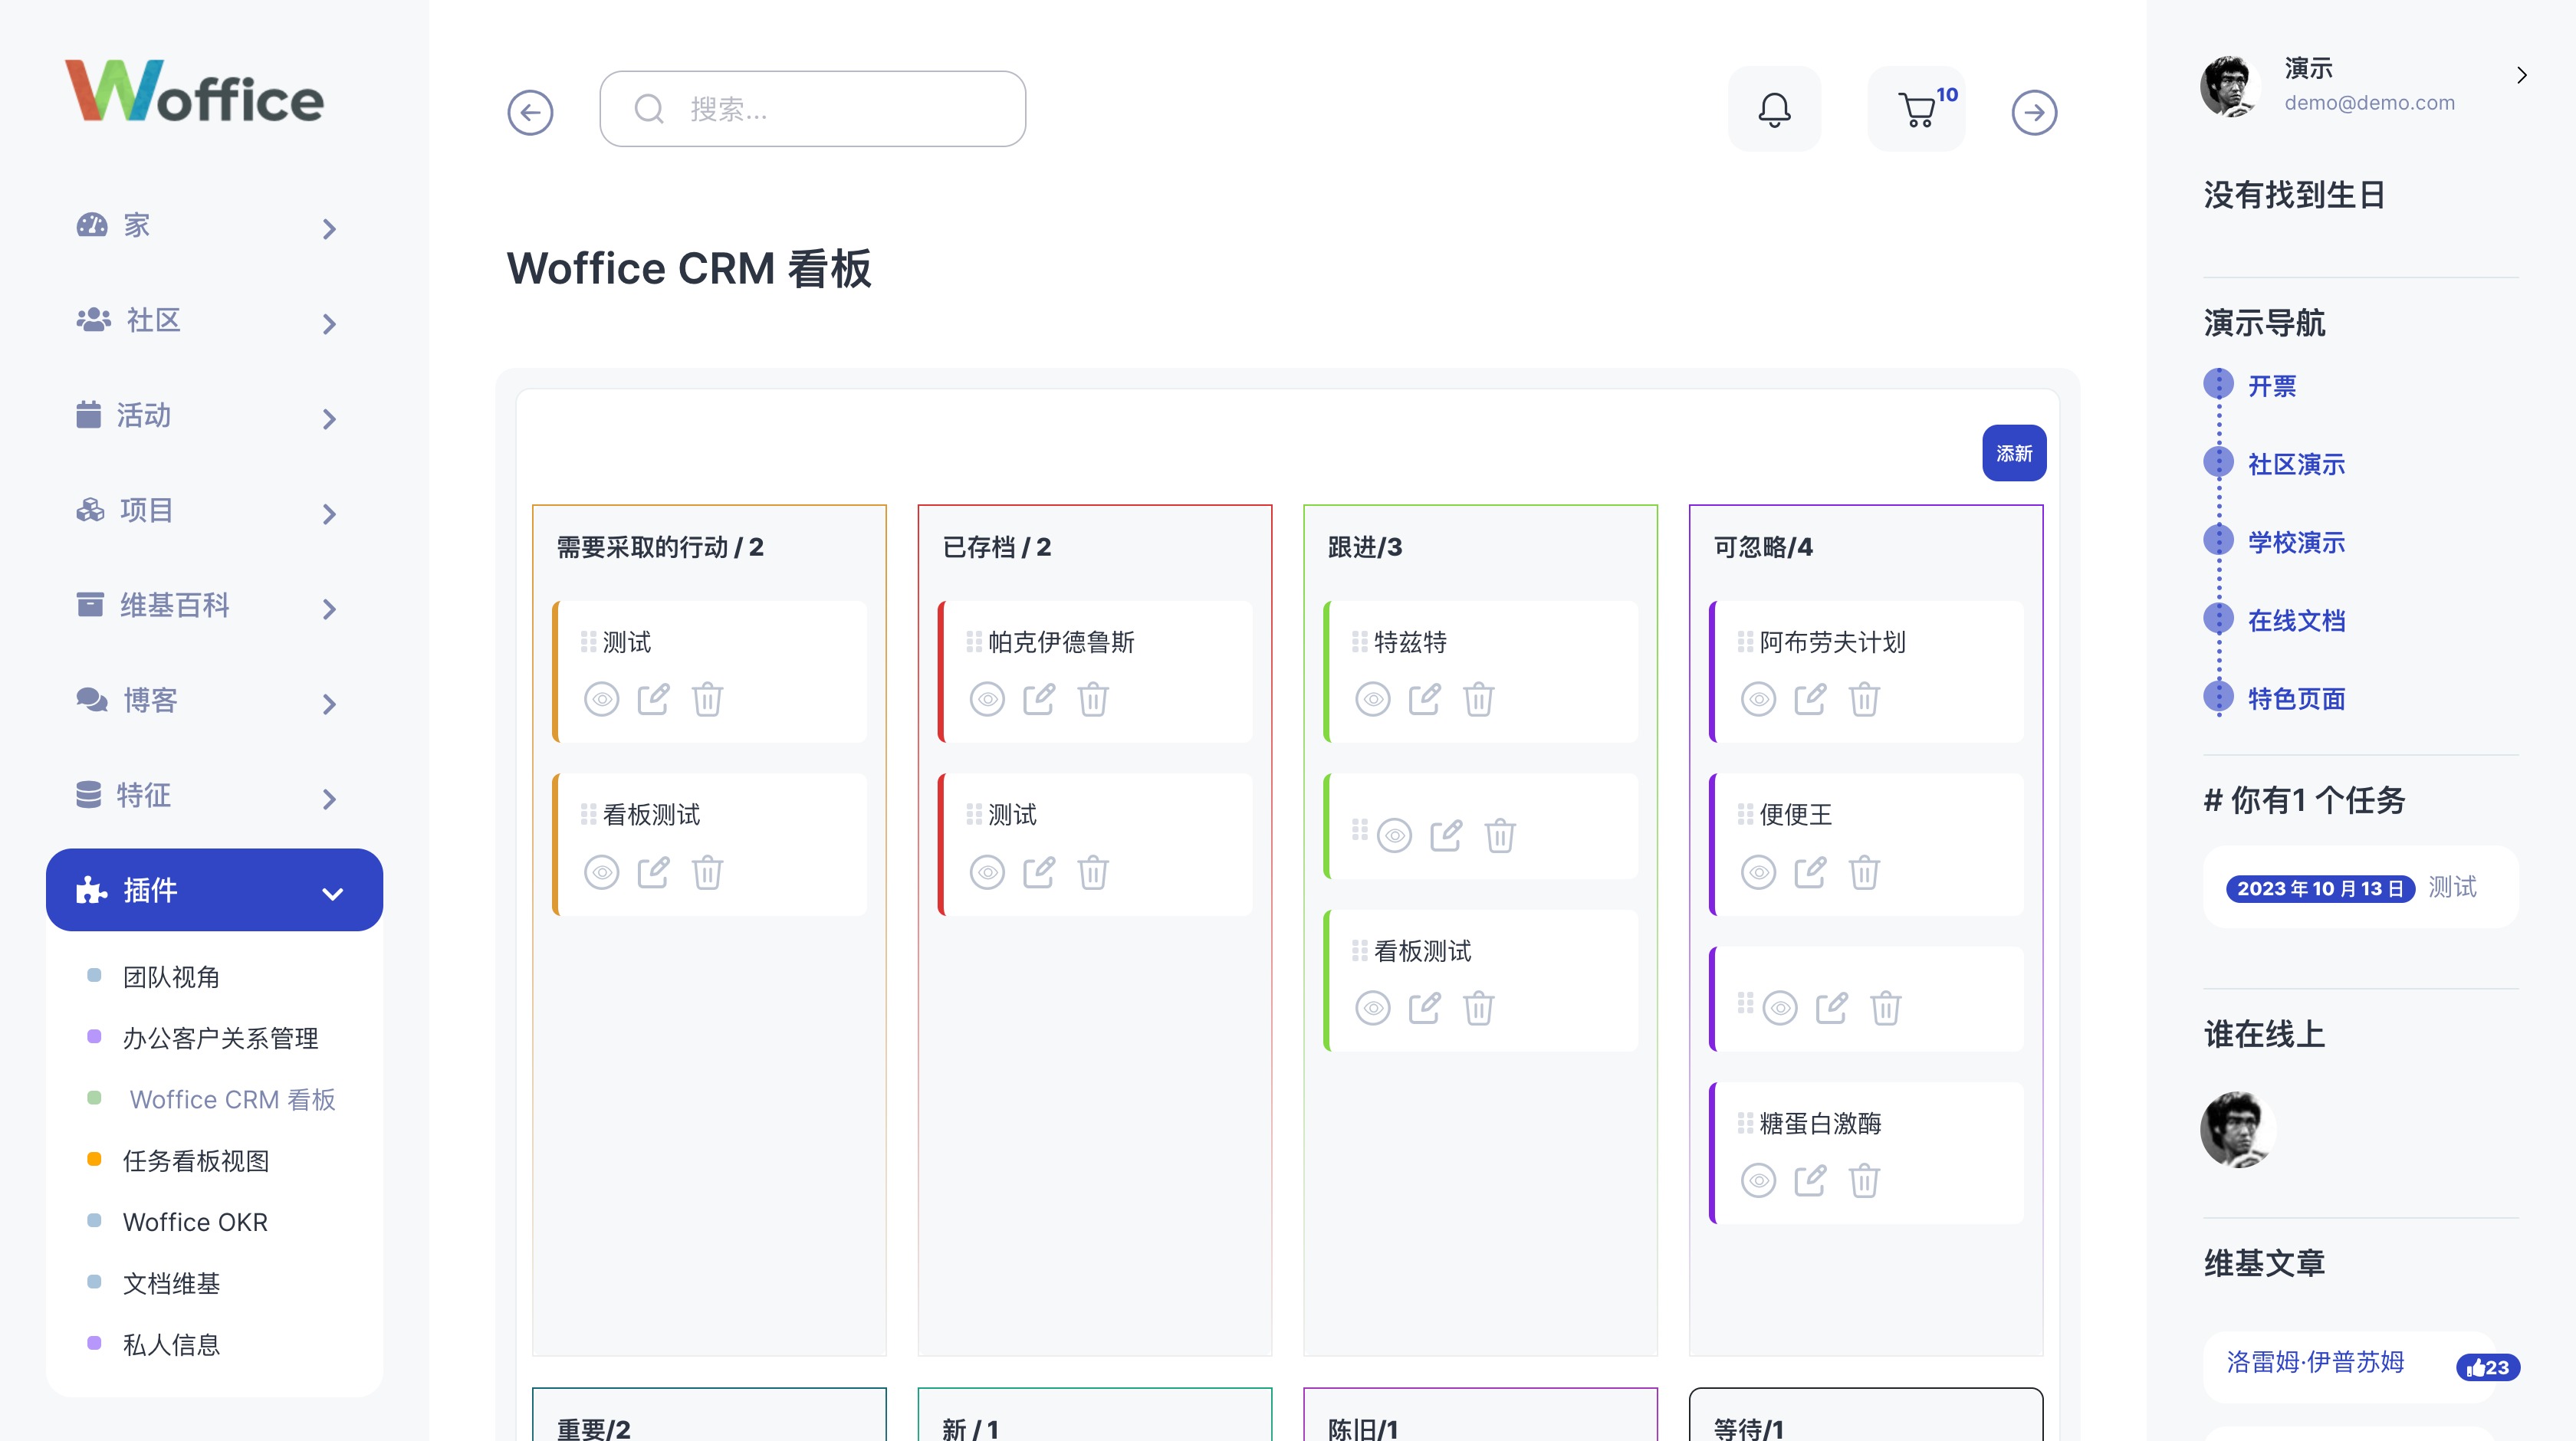
Task: Click the right arrow circle next to cart
Action: pyautogui.click(x=2034, y=112)
